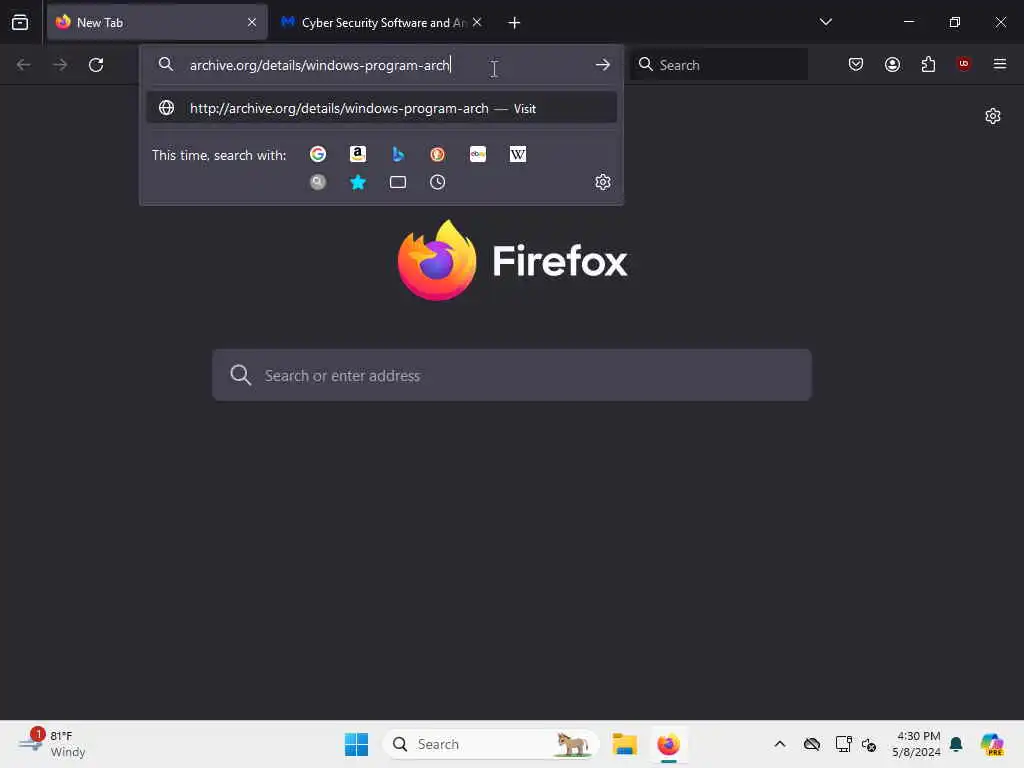Search this time with Amazon

pos(358,154)
